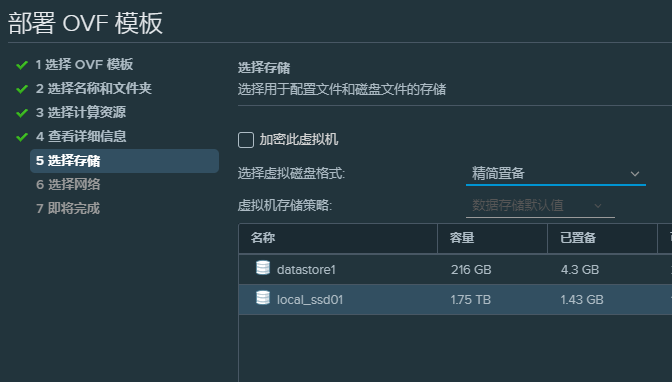Sort table by 已置备 column header

click(603, 238)
